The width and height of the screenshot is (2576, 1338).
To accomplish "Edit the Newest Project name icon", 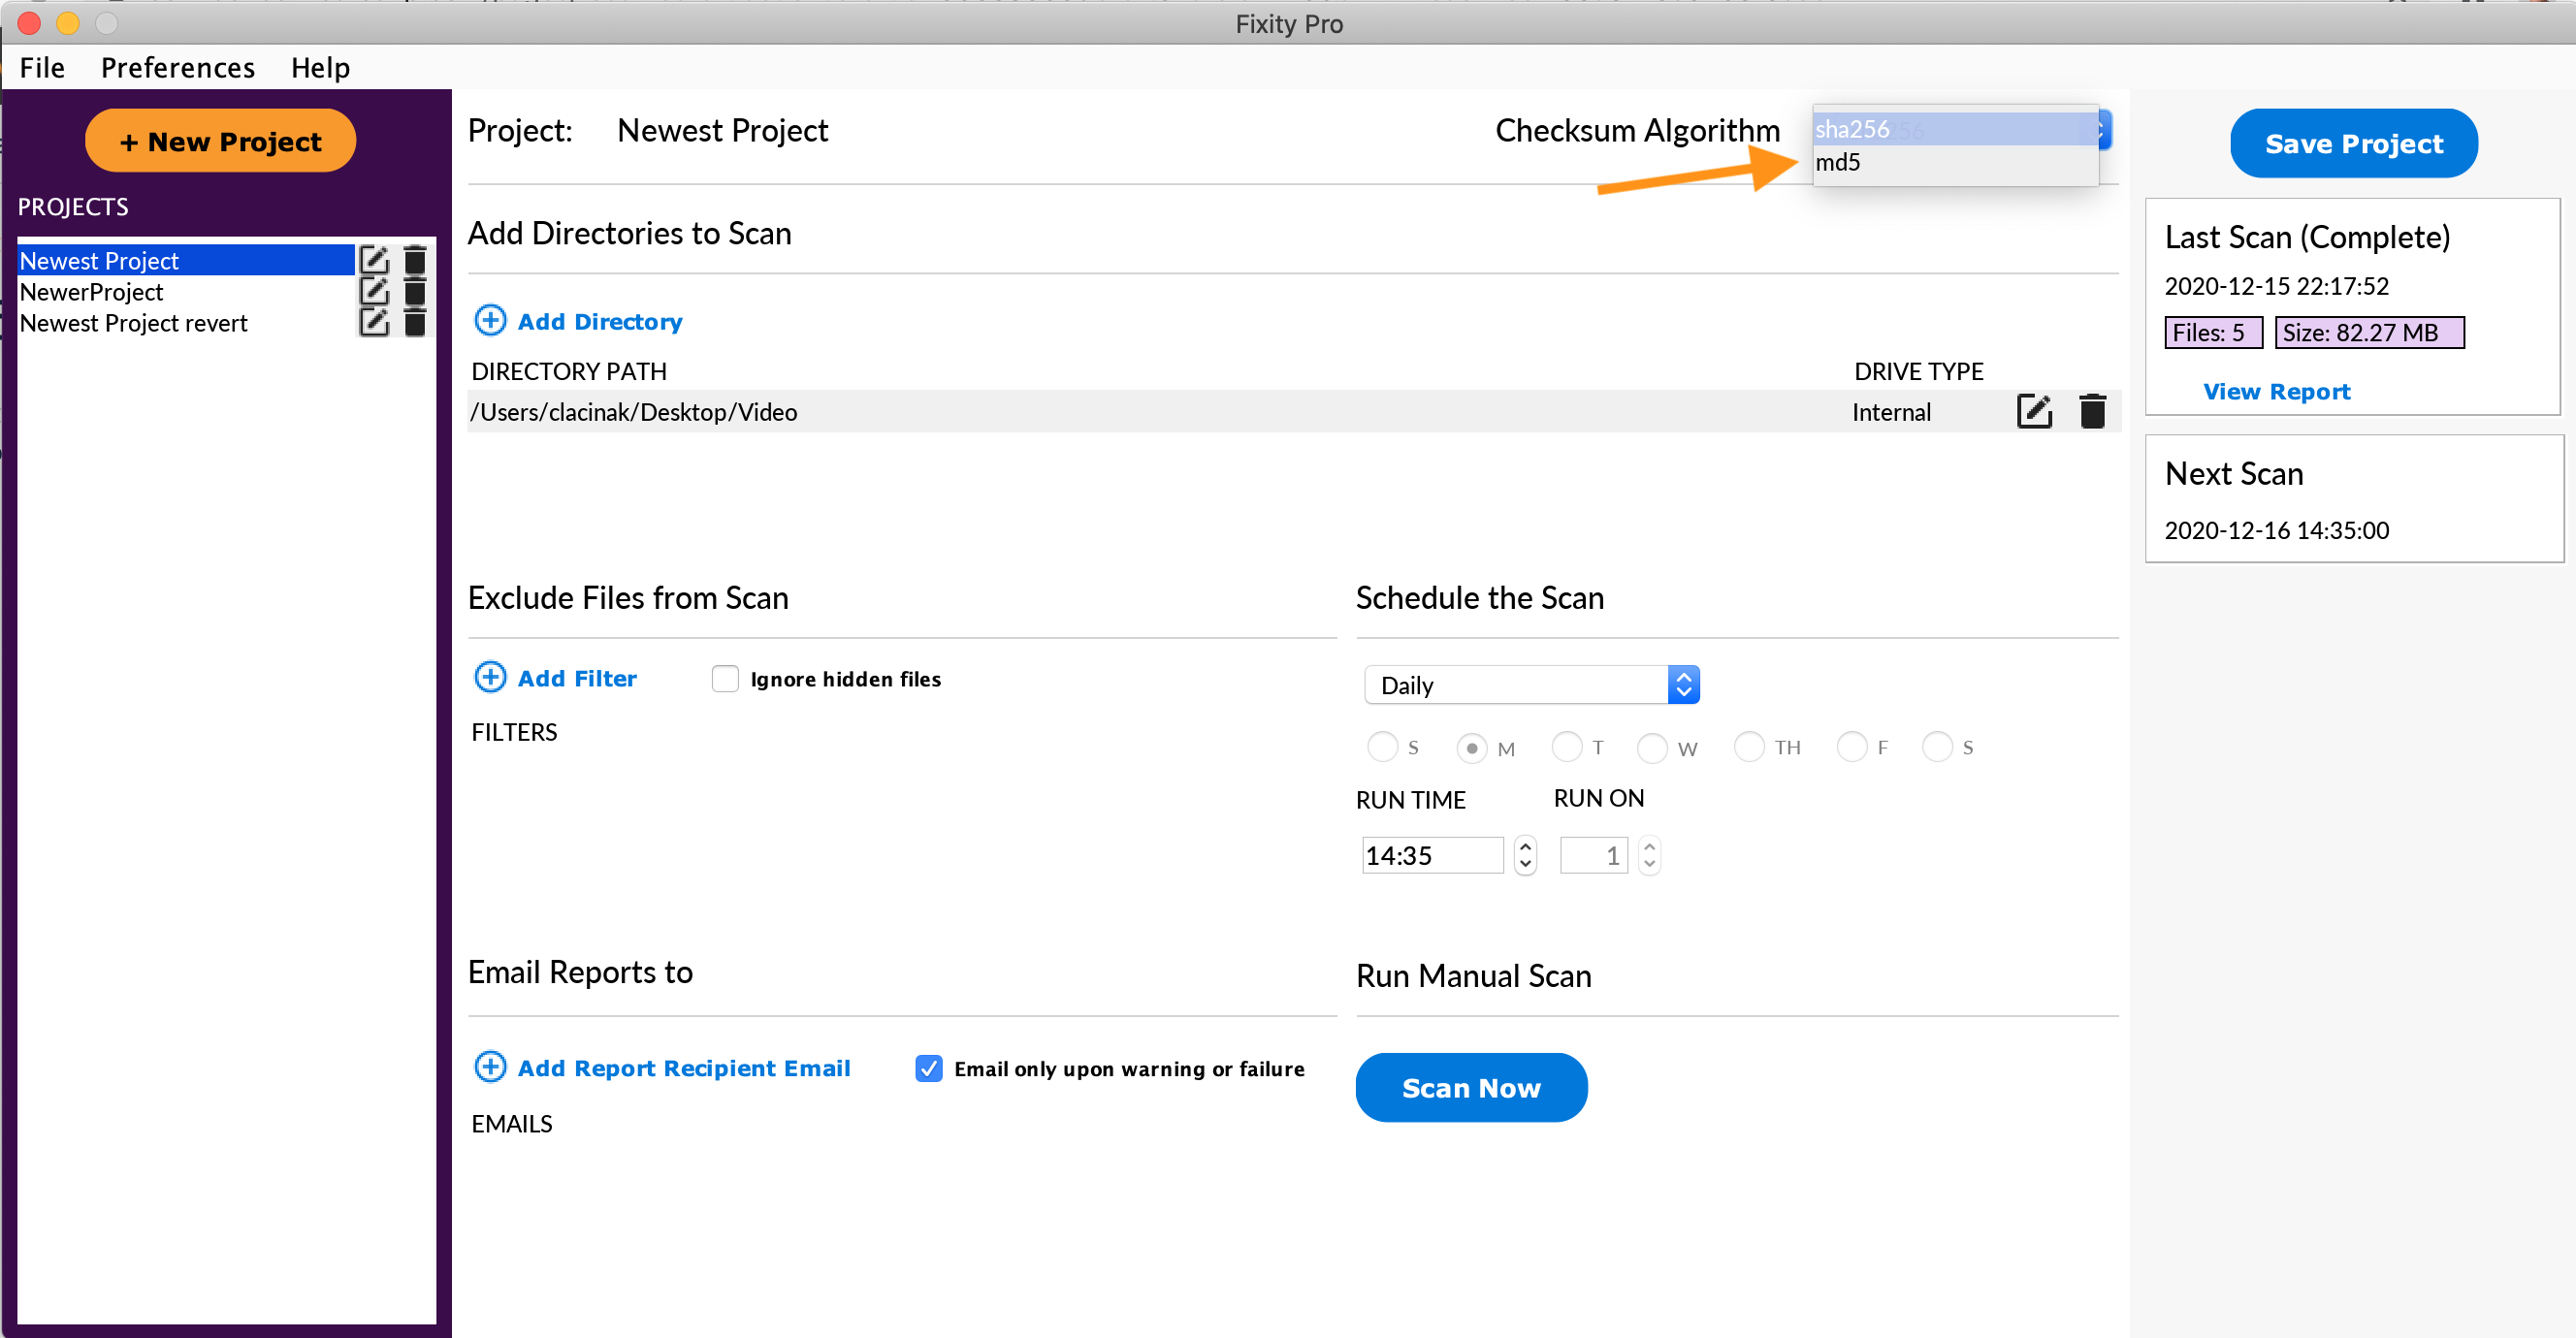I will 374,260.
